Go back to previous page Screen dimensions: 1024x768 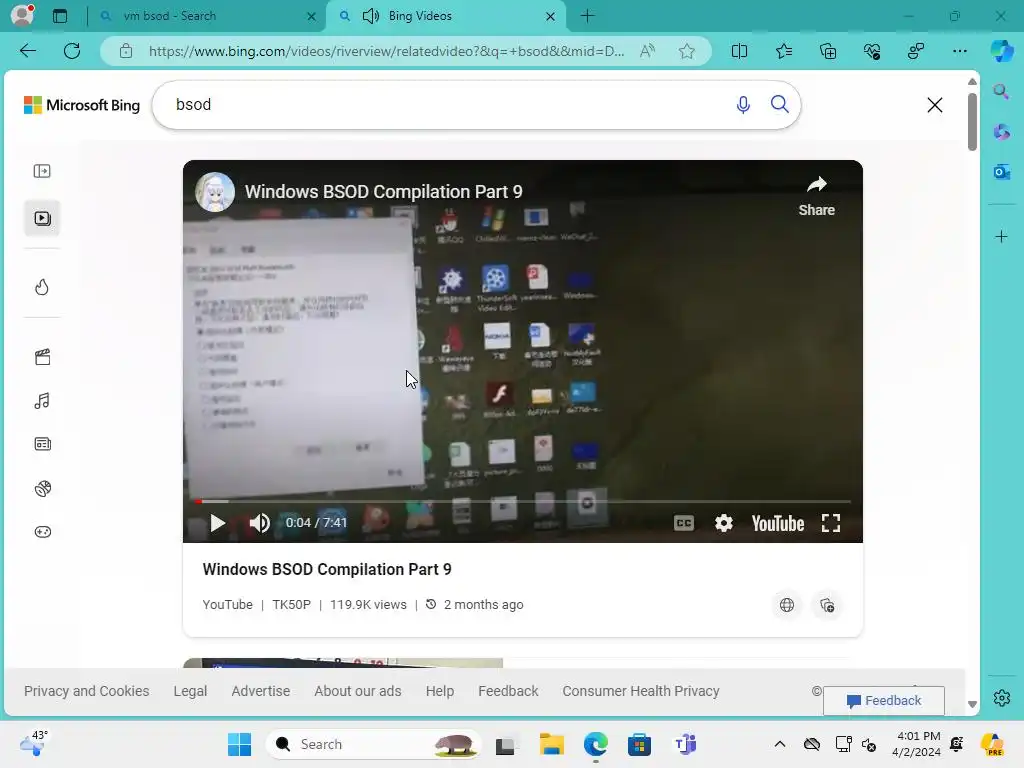point(28,51)
